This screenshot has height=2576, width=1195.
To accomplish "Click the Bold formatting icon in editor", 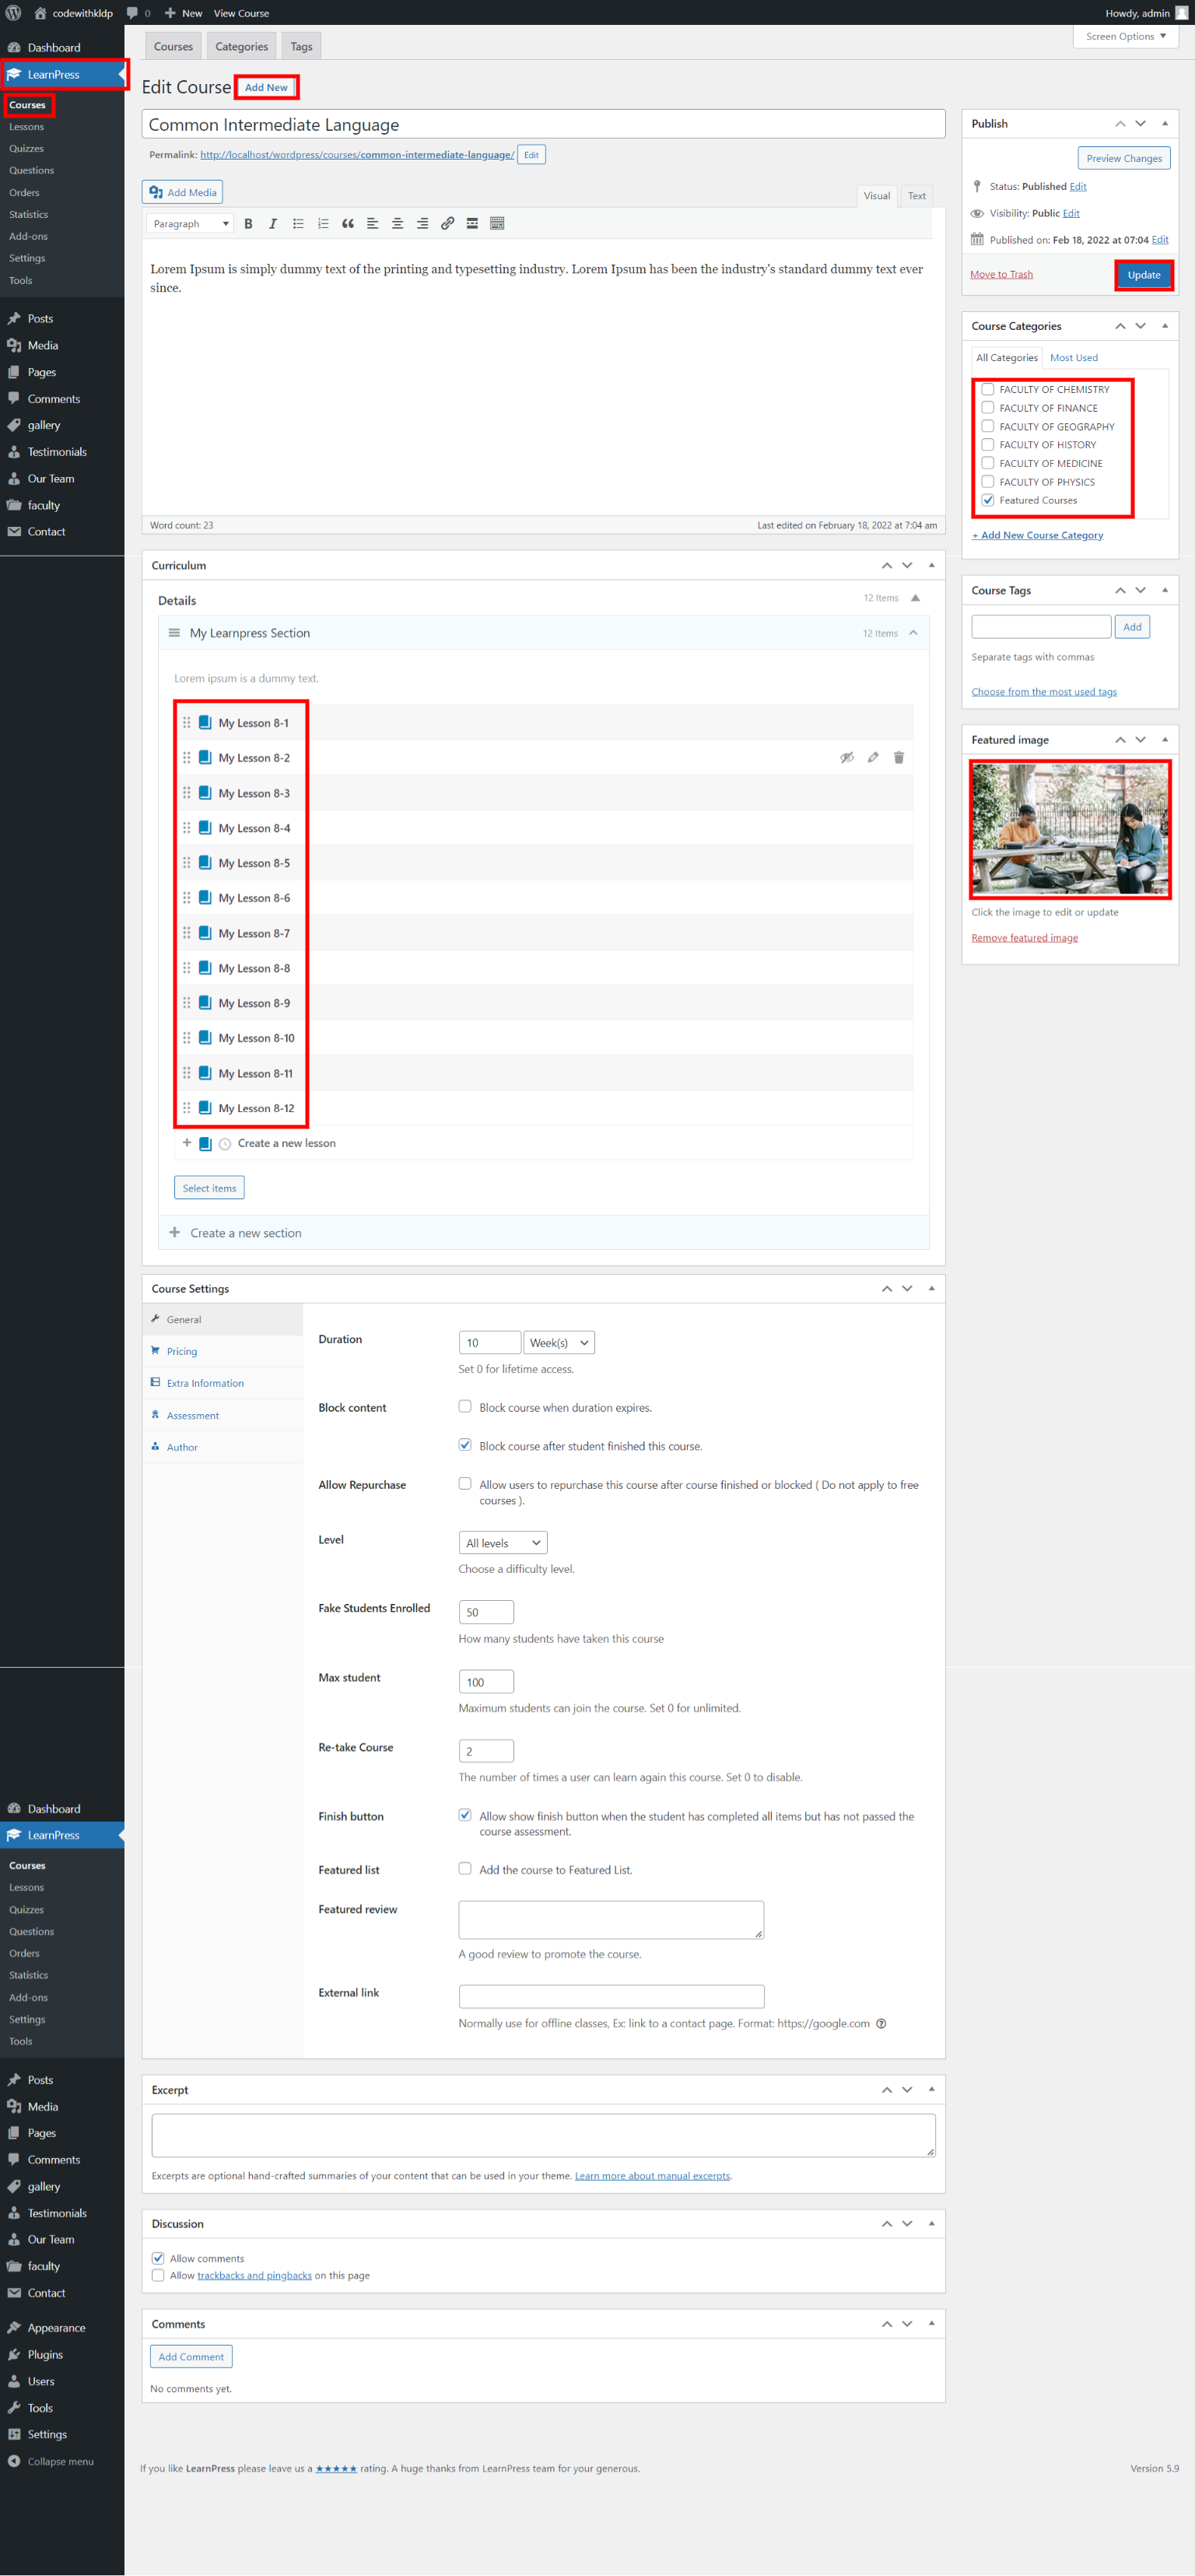I will (248, 224).
